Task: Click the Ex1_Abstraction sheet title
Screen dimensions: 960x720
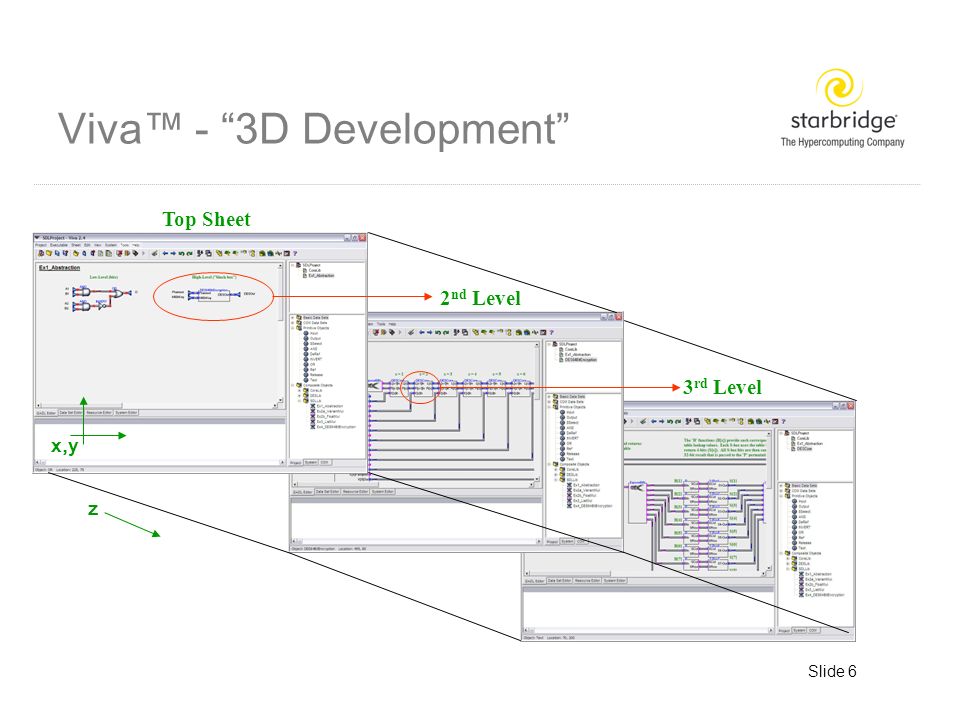Action: coord(59,268)
